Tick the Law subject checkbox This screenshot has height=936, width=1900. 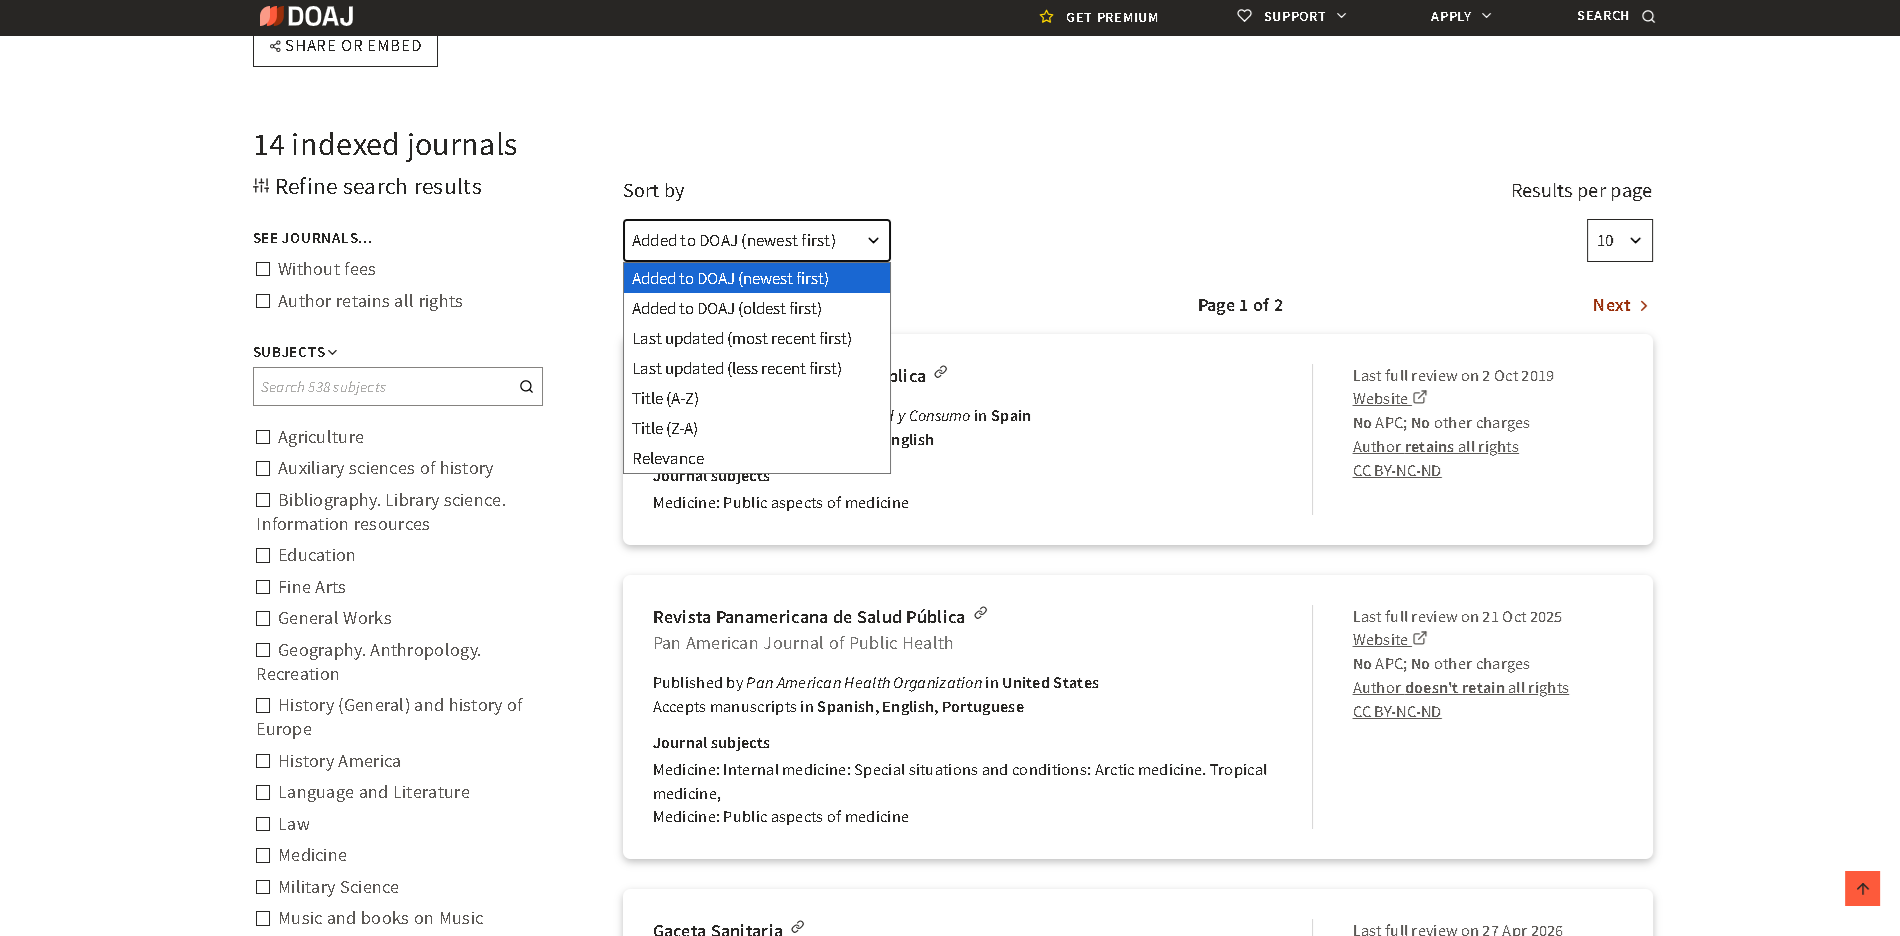[263, 824]
